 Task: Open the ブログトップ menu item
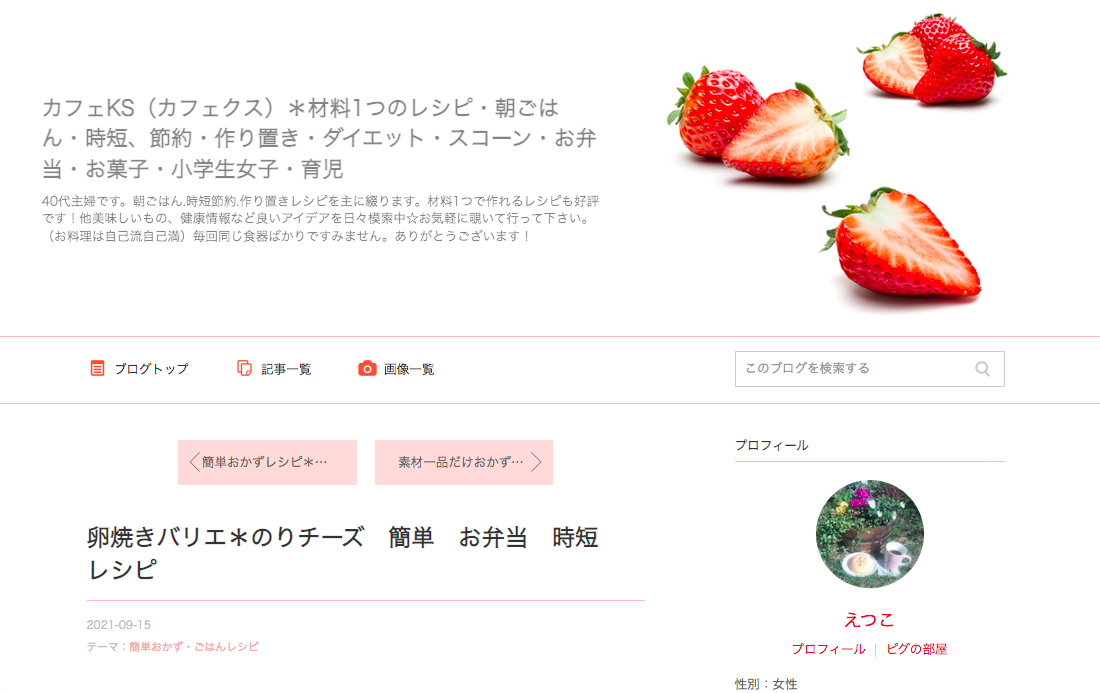[140, 368]
